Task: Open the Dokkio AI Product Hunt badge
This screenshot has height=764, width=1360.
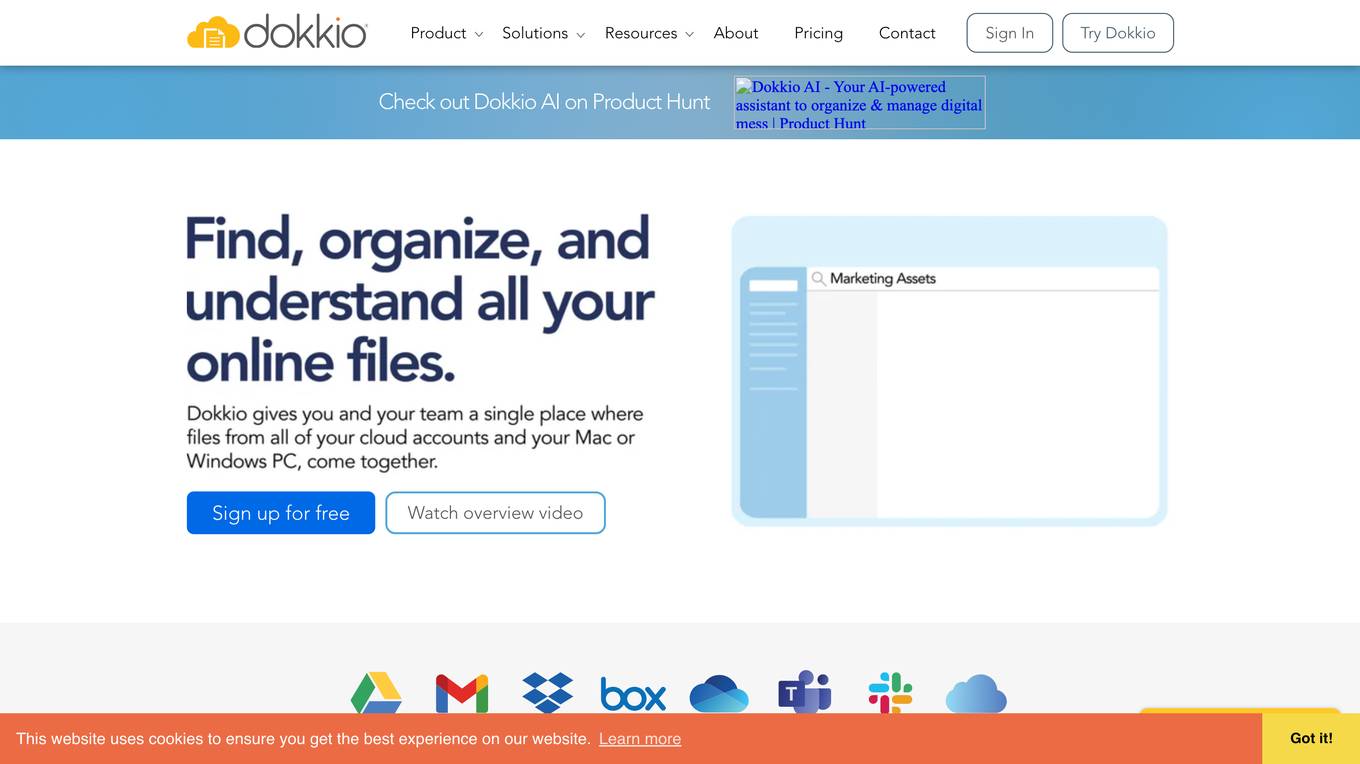Action: [x=860, y=103]
